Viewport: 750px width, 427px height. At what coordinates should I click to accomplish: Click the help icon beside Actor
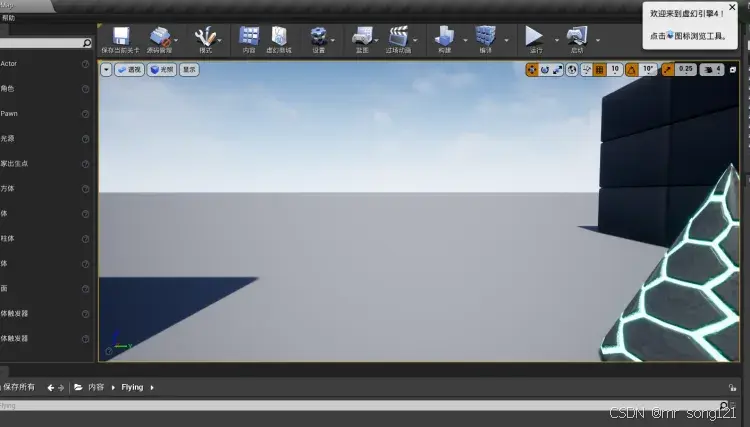tap(85, 64)
